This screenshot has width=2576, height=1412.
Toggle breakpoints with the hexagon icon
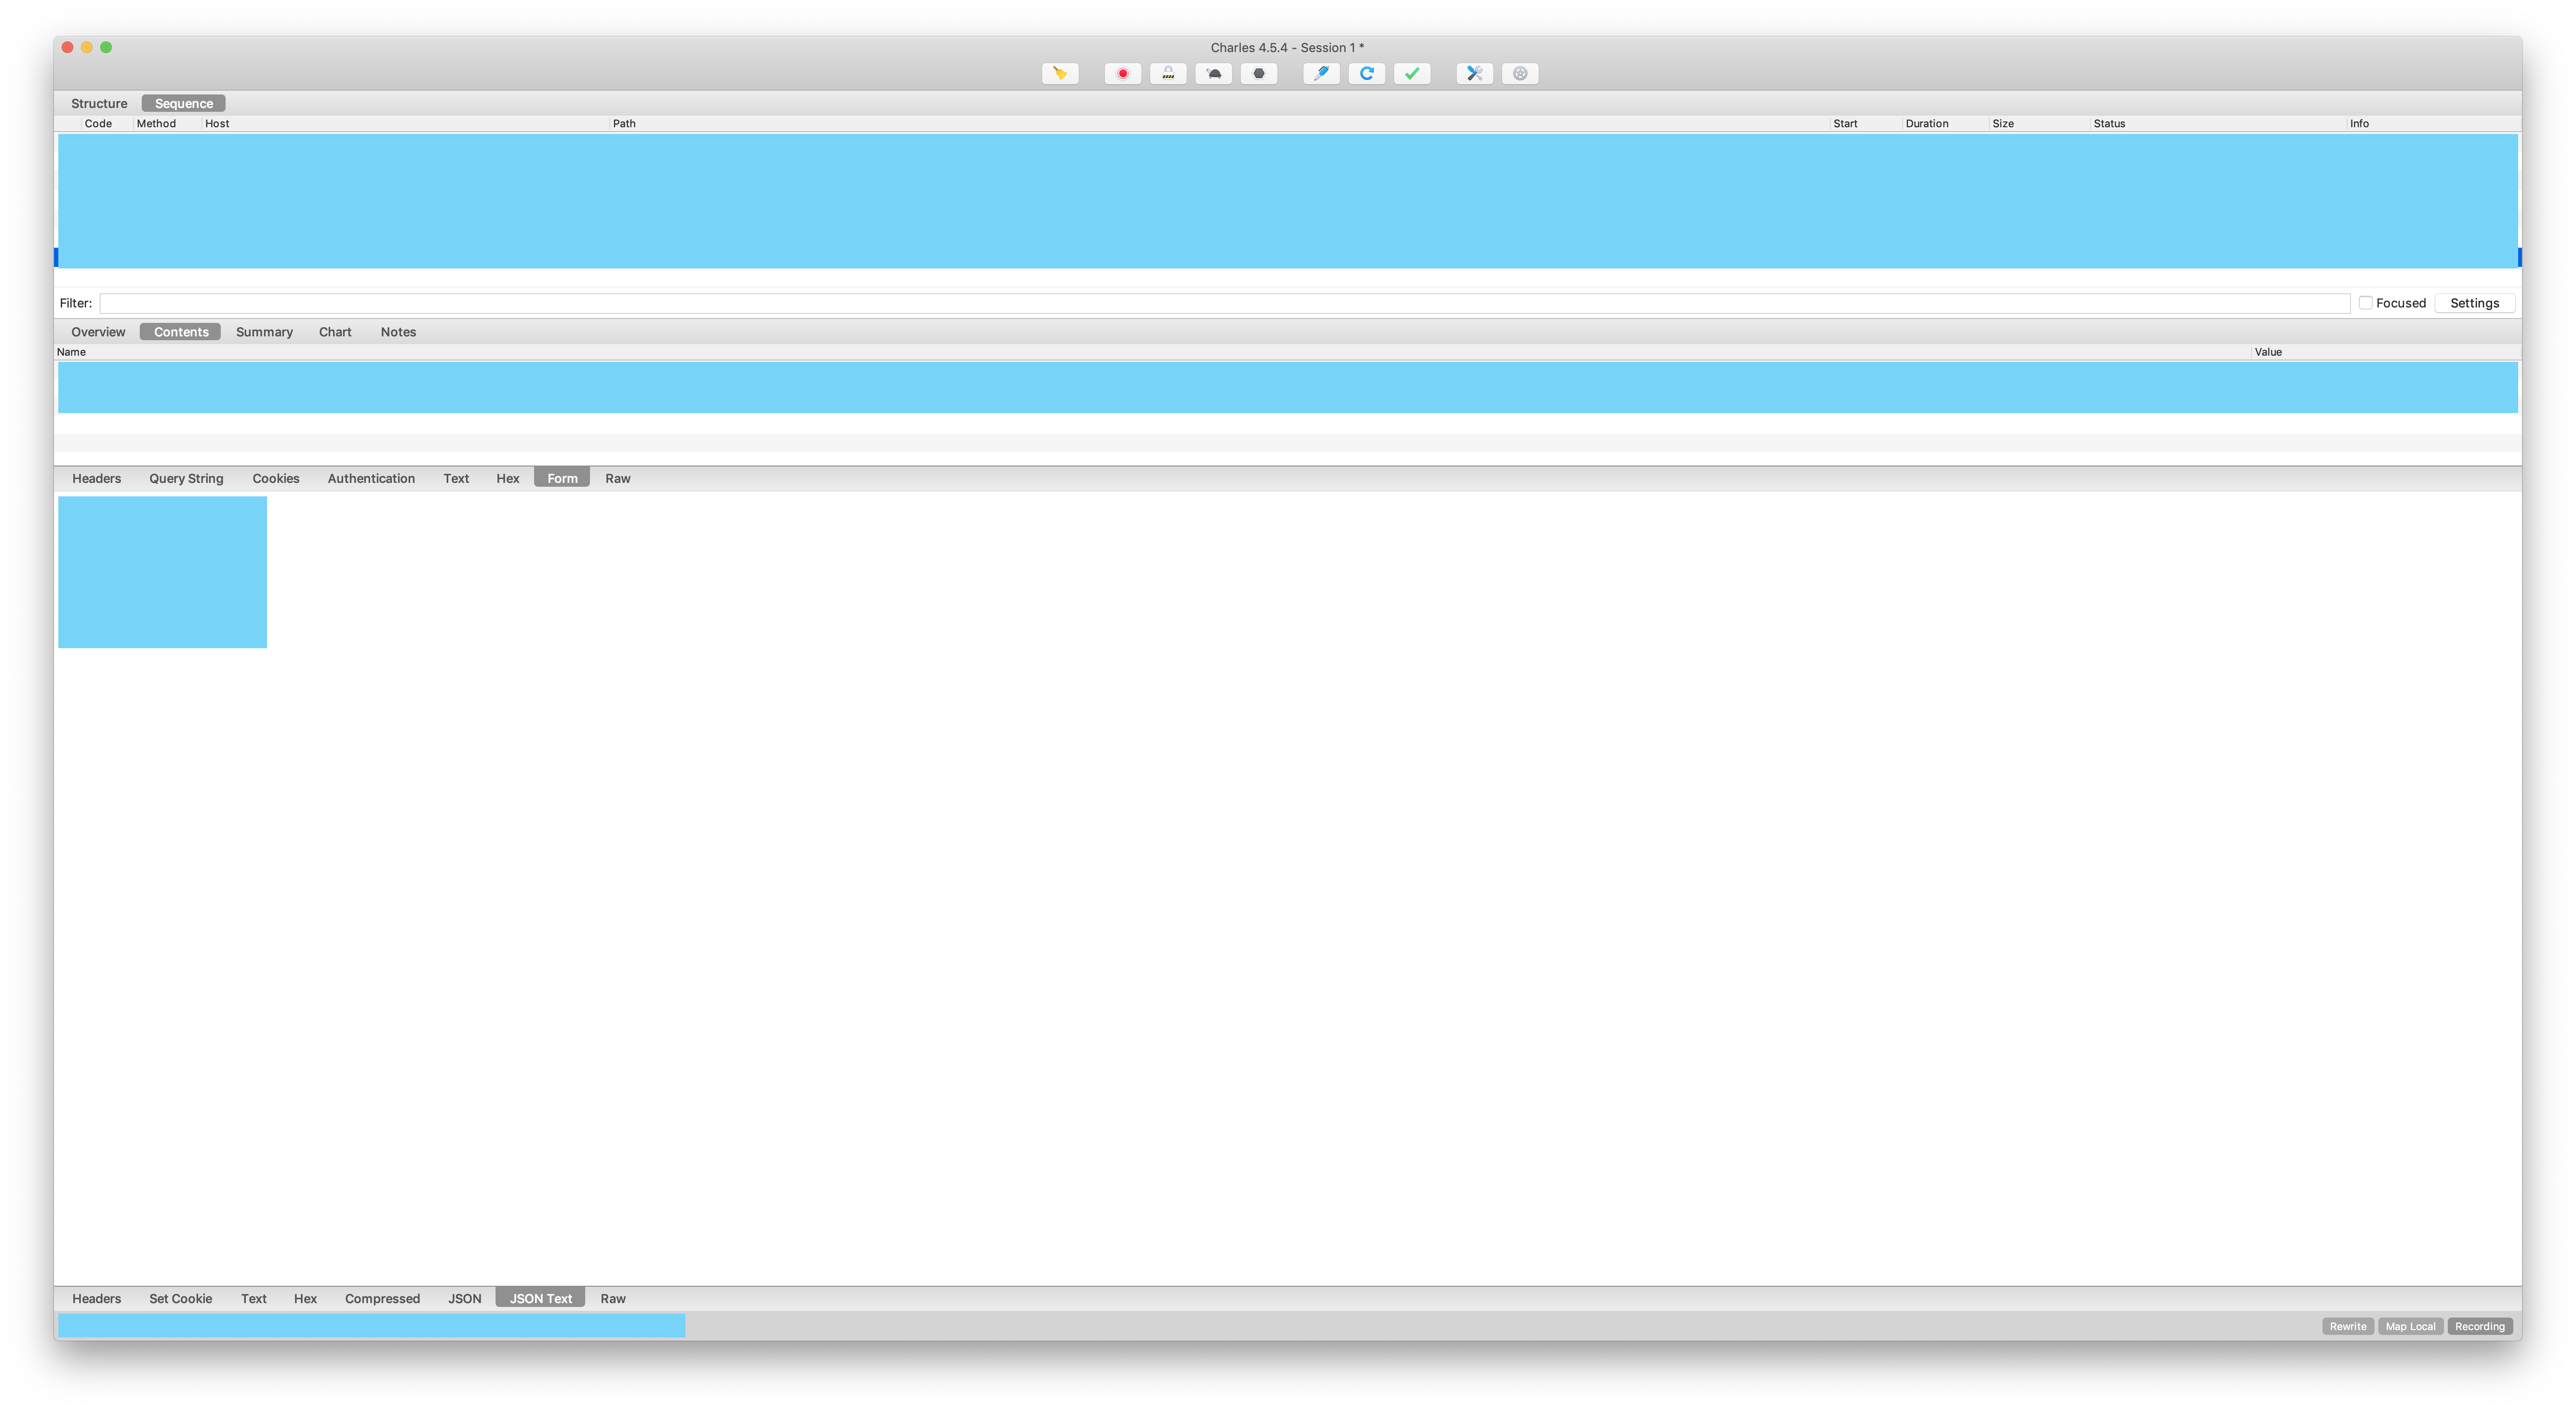1258,73
